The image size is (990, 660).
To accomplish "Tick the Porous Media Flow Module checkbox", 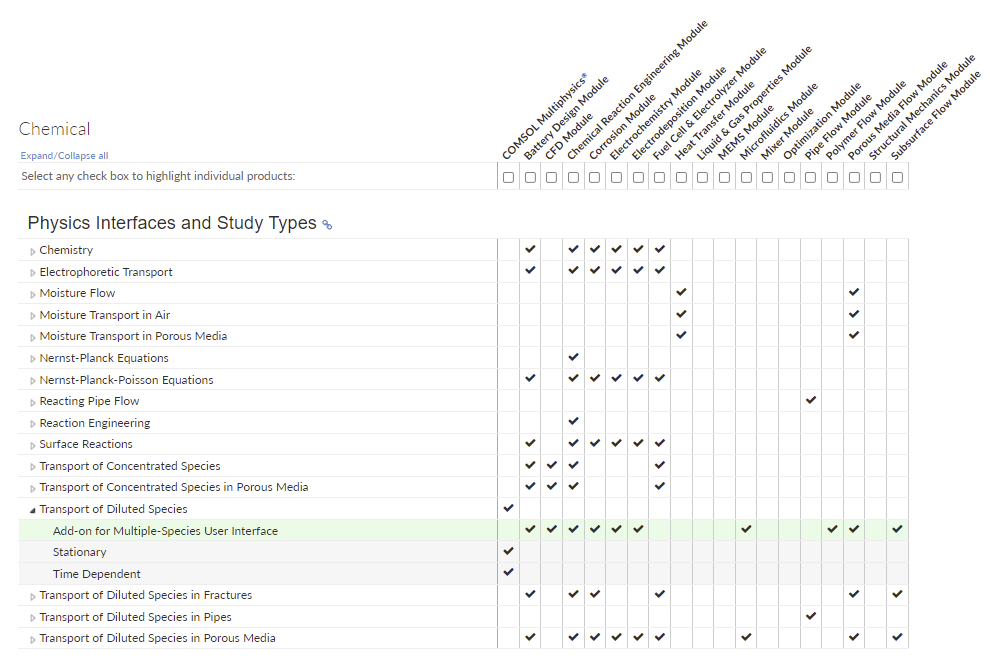I will tap(854, 177).
